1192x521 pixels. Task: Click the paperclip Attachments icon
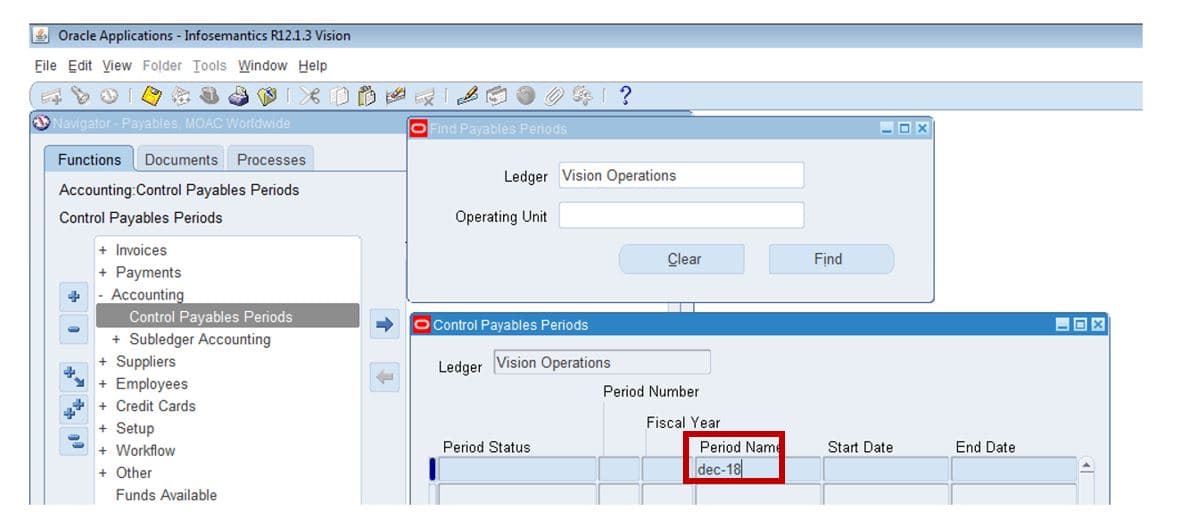[x=554, y=96]
